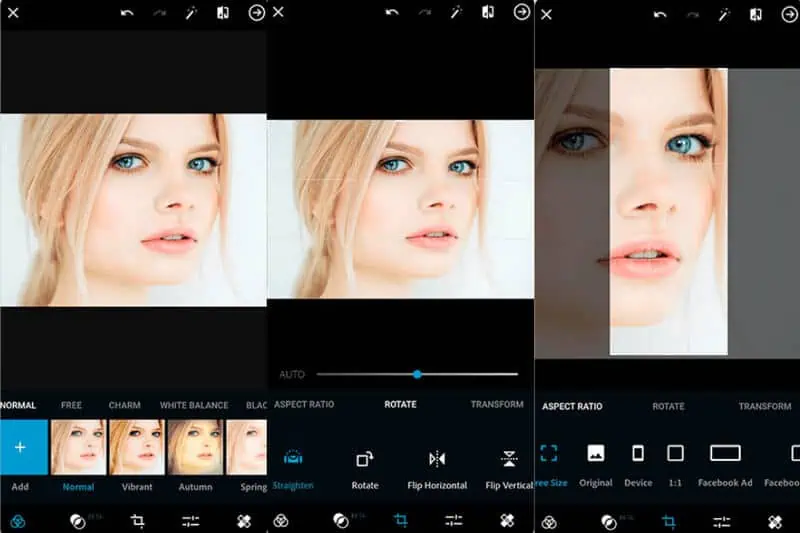Image resolution: width=800 pixels, height=533 pixels.
Task: Tap adjustments sliders icon in right bottom bar
Action: [721, 522]
